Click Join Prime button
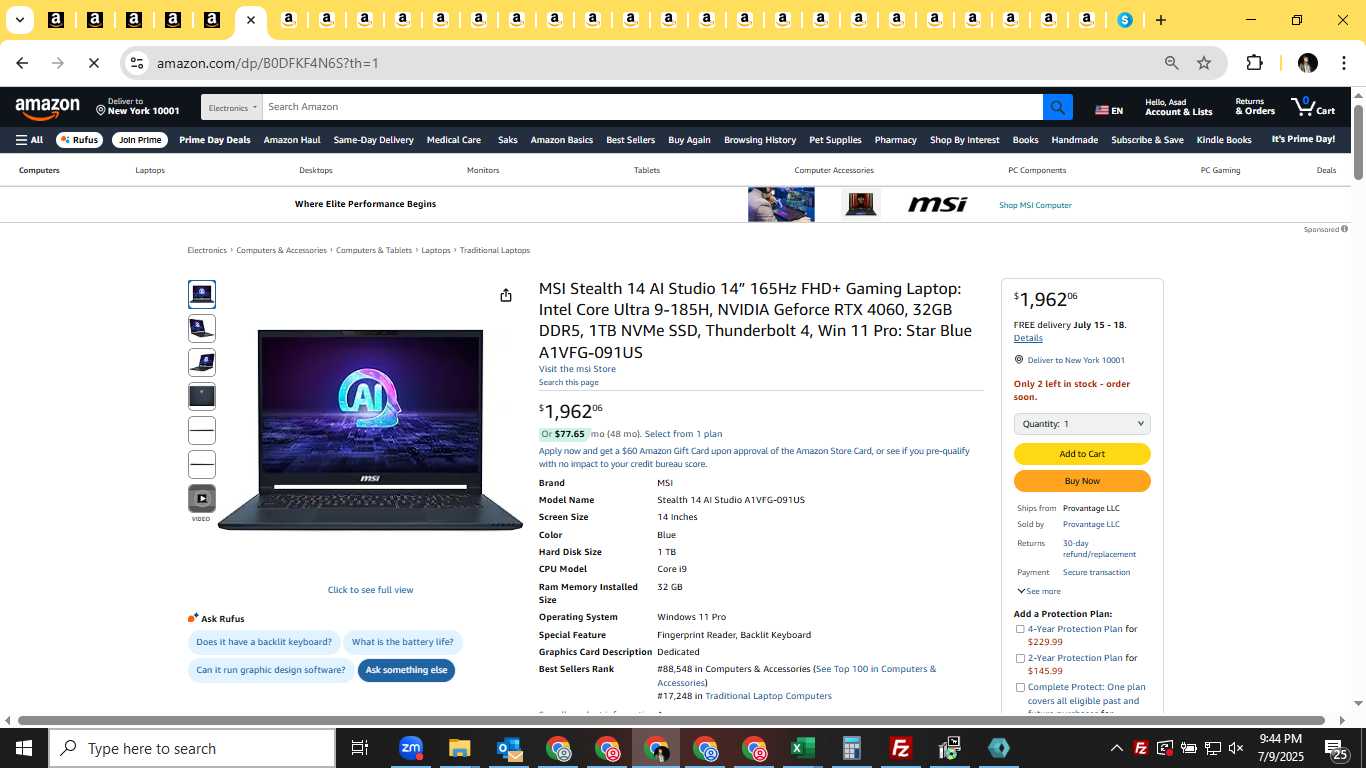The image size is (1366, 768). [140, 140]
